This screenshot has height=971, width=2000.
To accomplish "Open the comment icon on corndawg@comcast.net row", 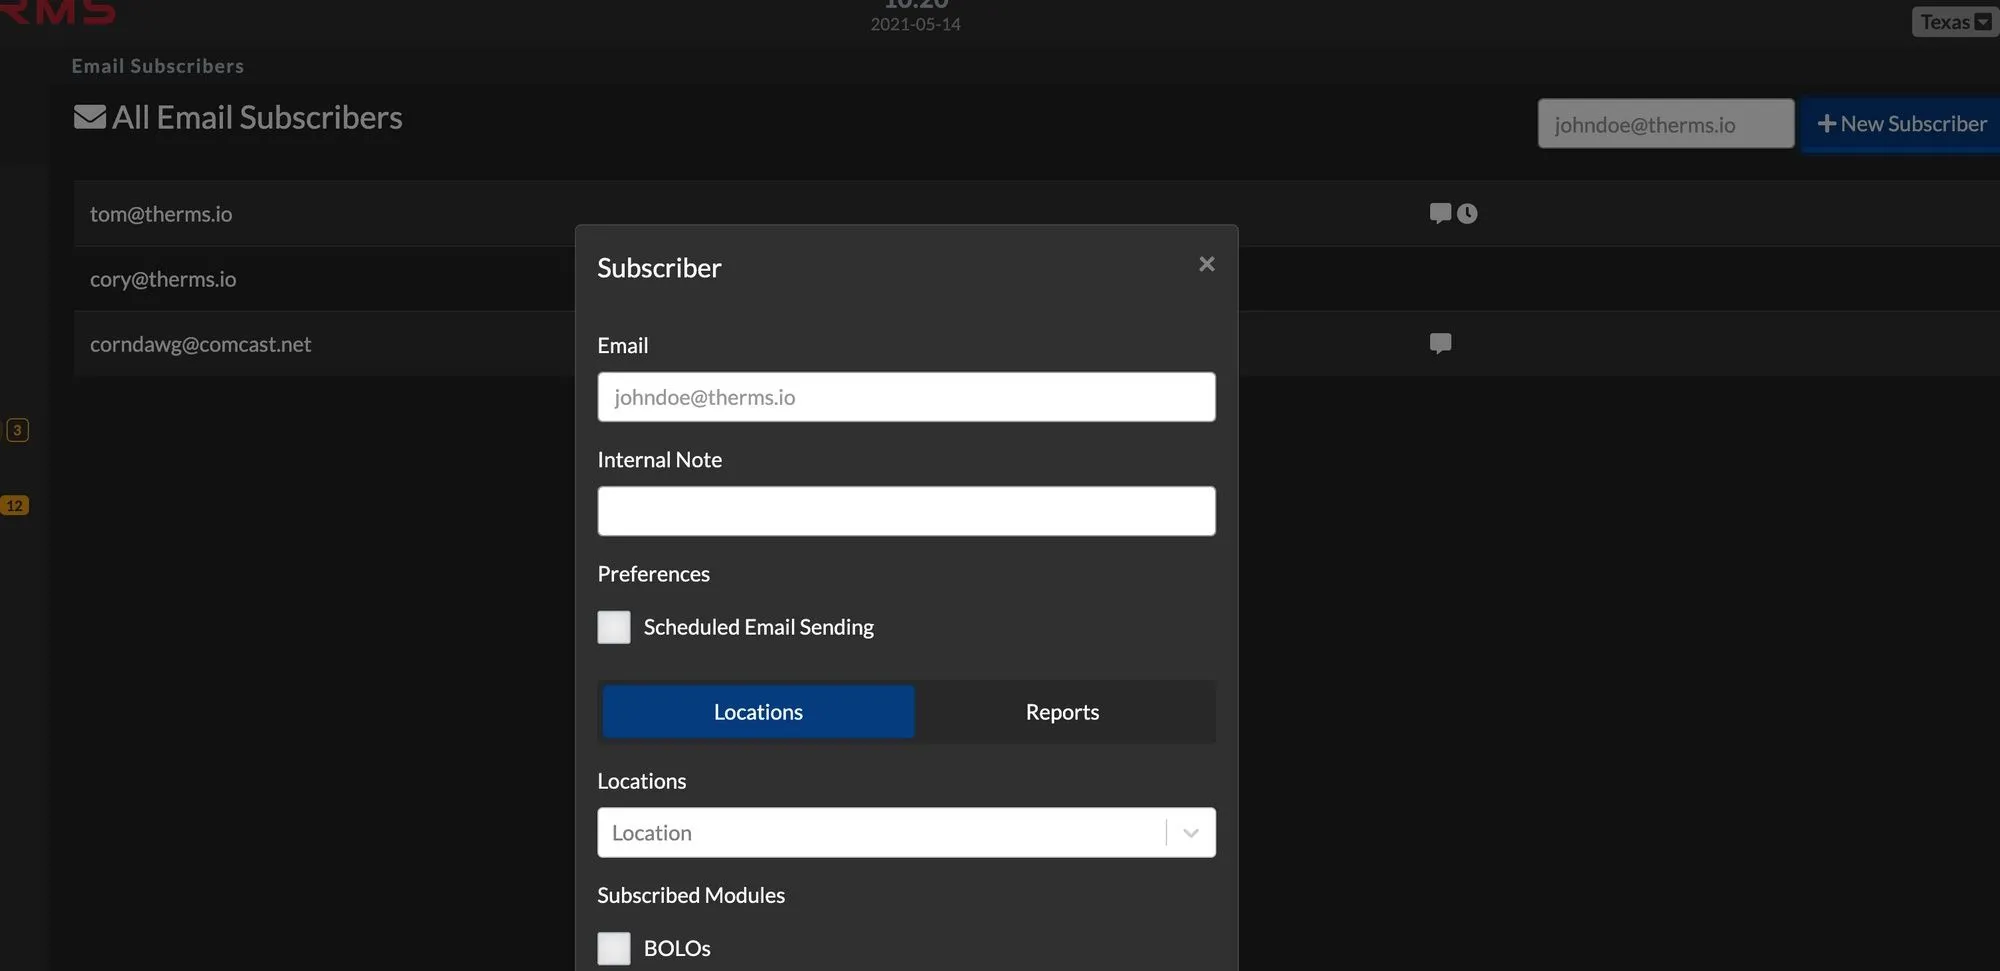I will [1440, 344].
